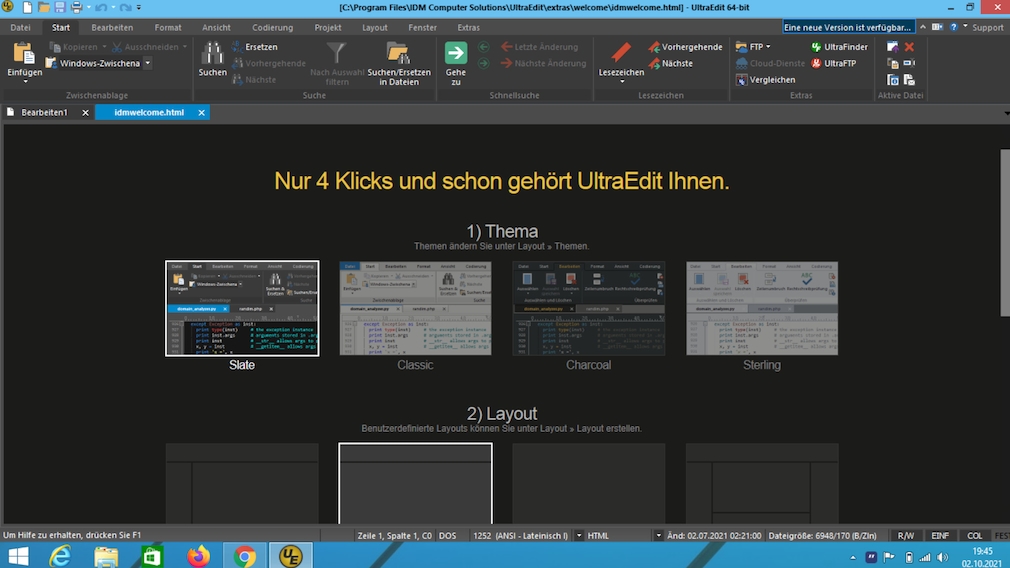Click the Kopieren copy icon
This screenshot has width=1010, height=568.
coord(55,47)
